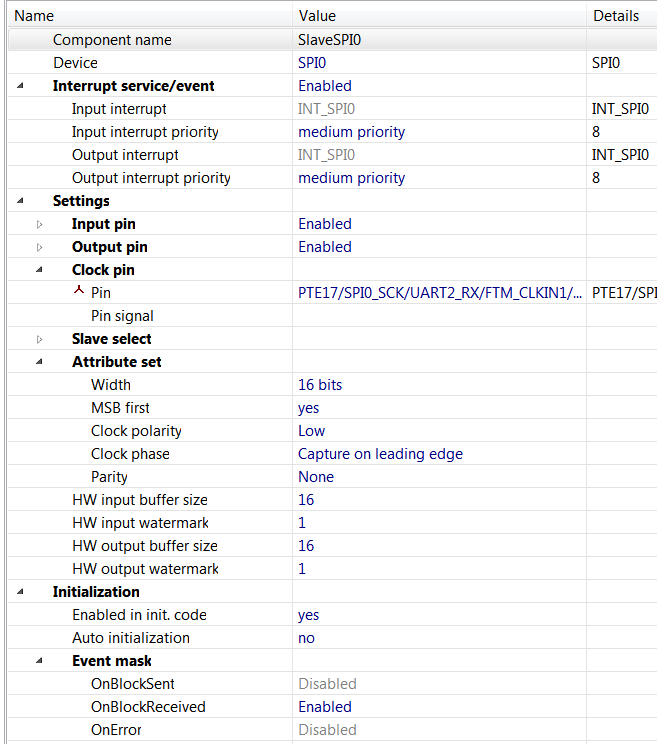
Task: Expand the Slave select node
Action: (40, 339)
